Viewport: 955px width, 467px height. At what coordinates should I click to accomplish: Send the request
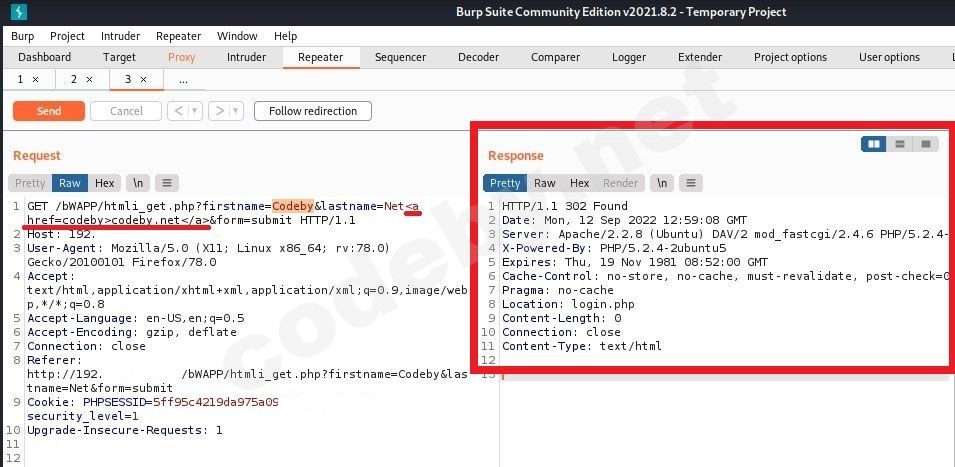click(x=49, y=111)
